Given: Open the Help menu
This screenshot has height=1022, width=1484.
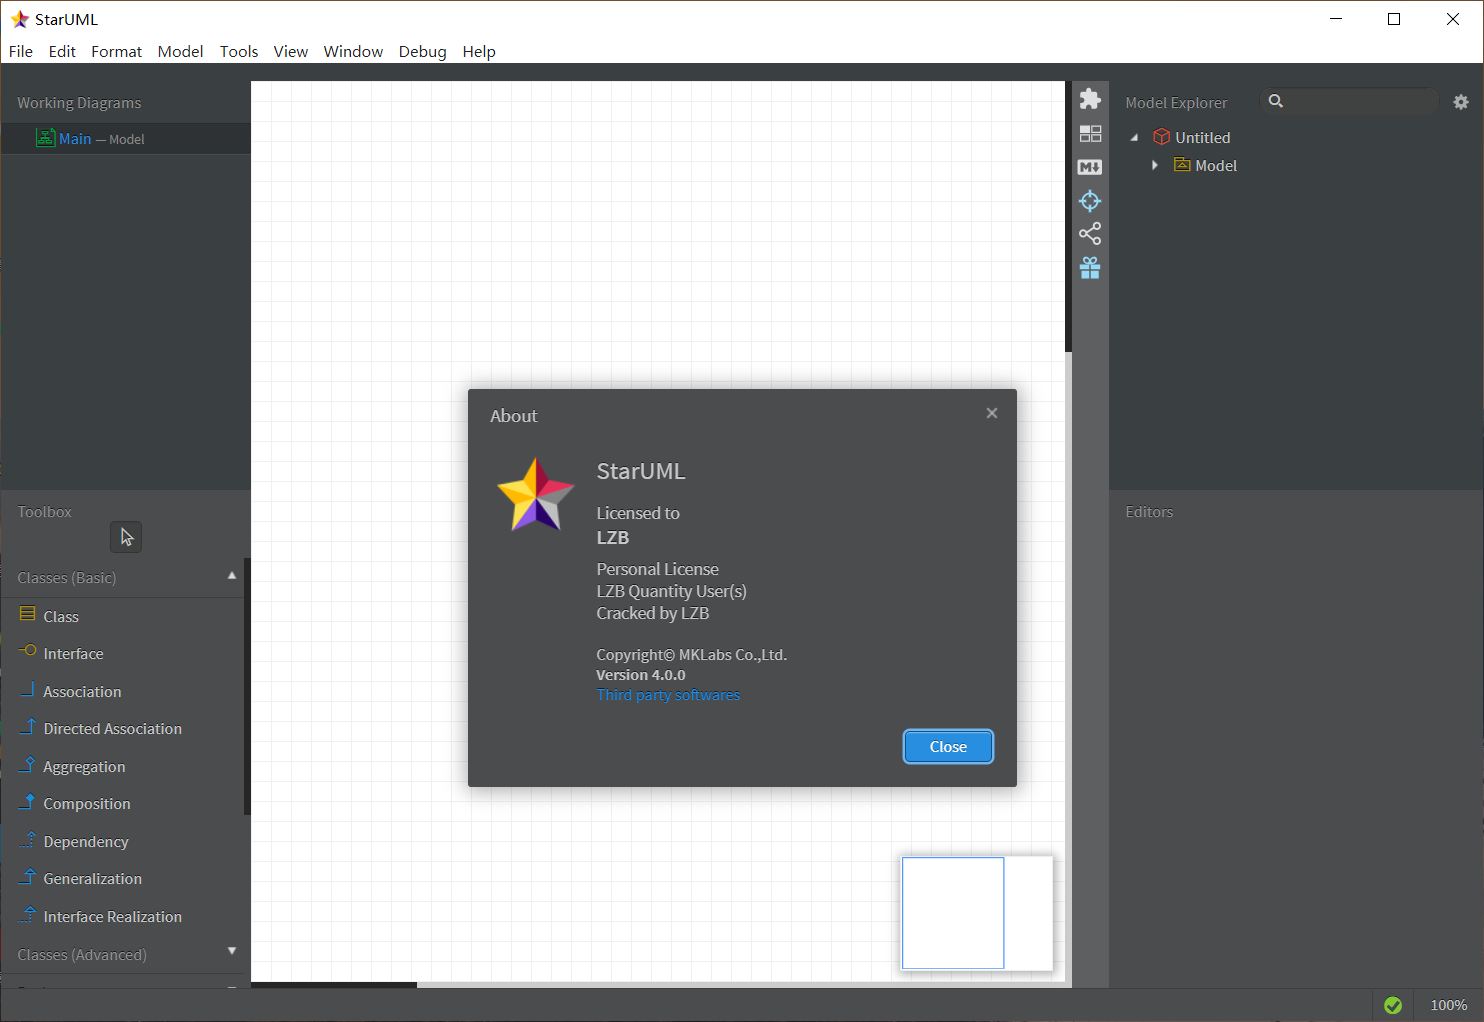Looking at the screenshot, I should [x=479, y=51].
